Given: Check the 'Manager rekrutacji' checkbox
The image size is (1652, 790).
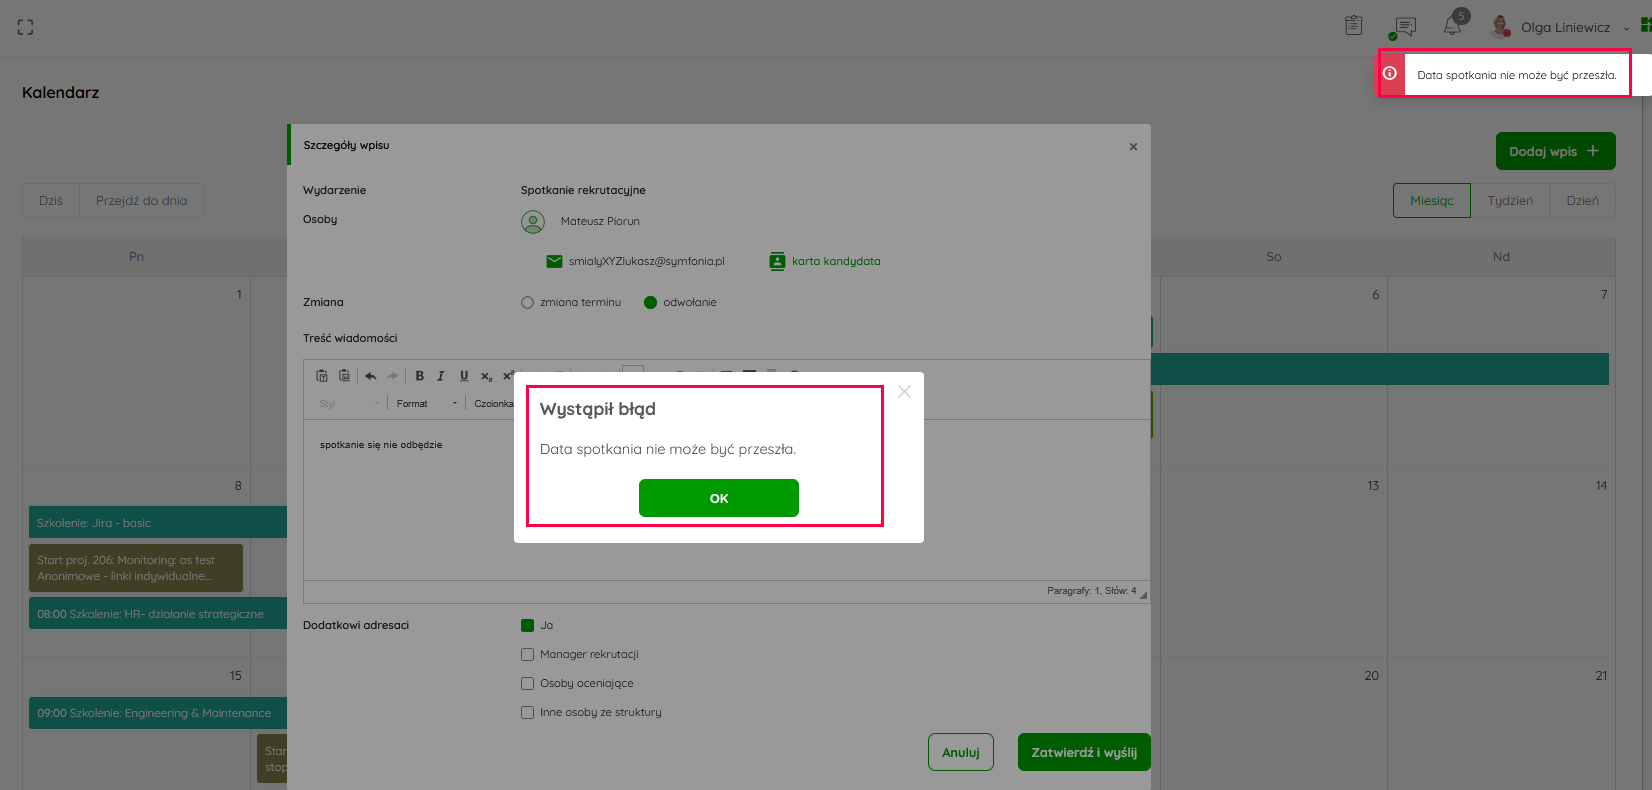Looking at the screenshot, I should (x=527, y=654).
